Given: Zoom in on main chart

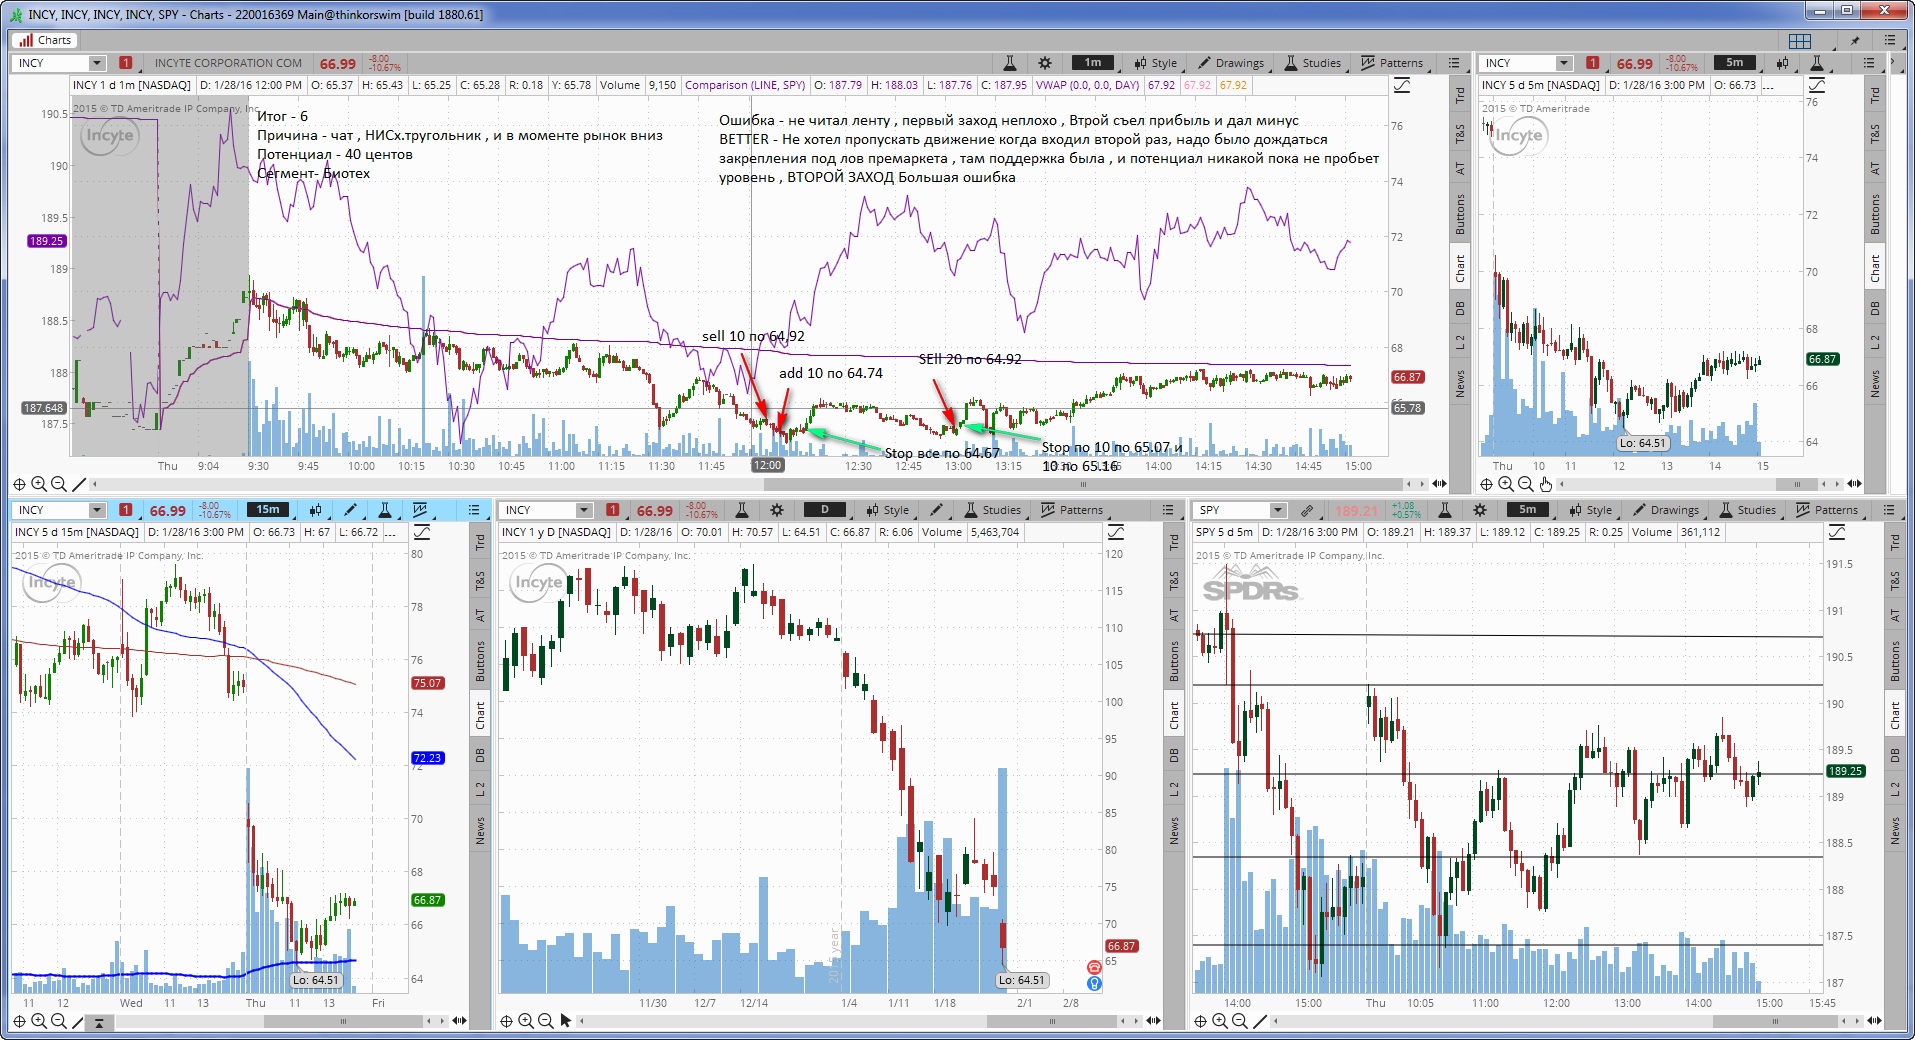Looking at the screenshot, I should click(39, 484).
